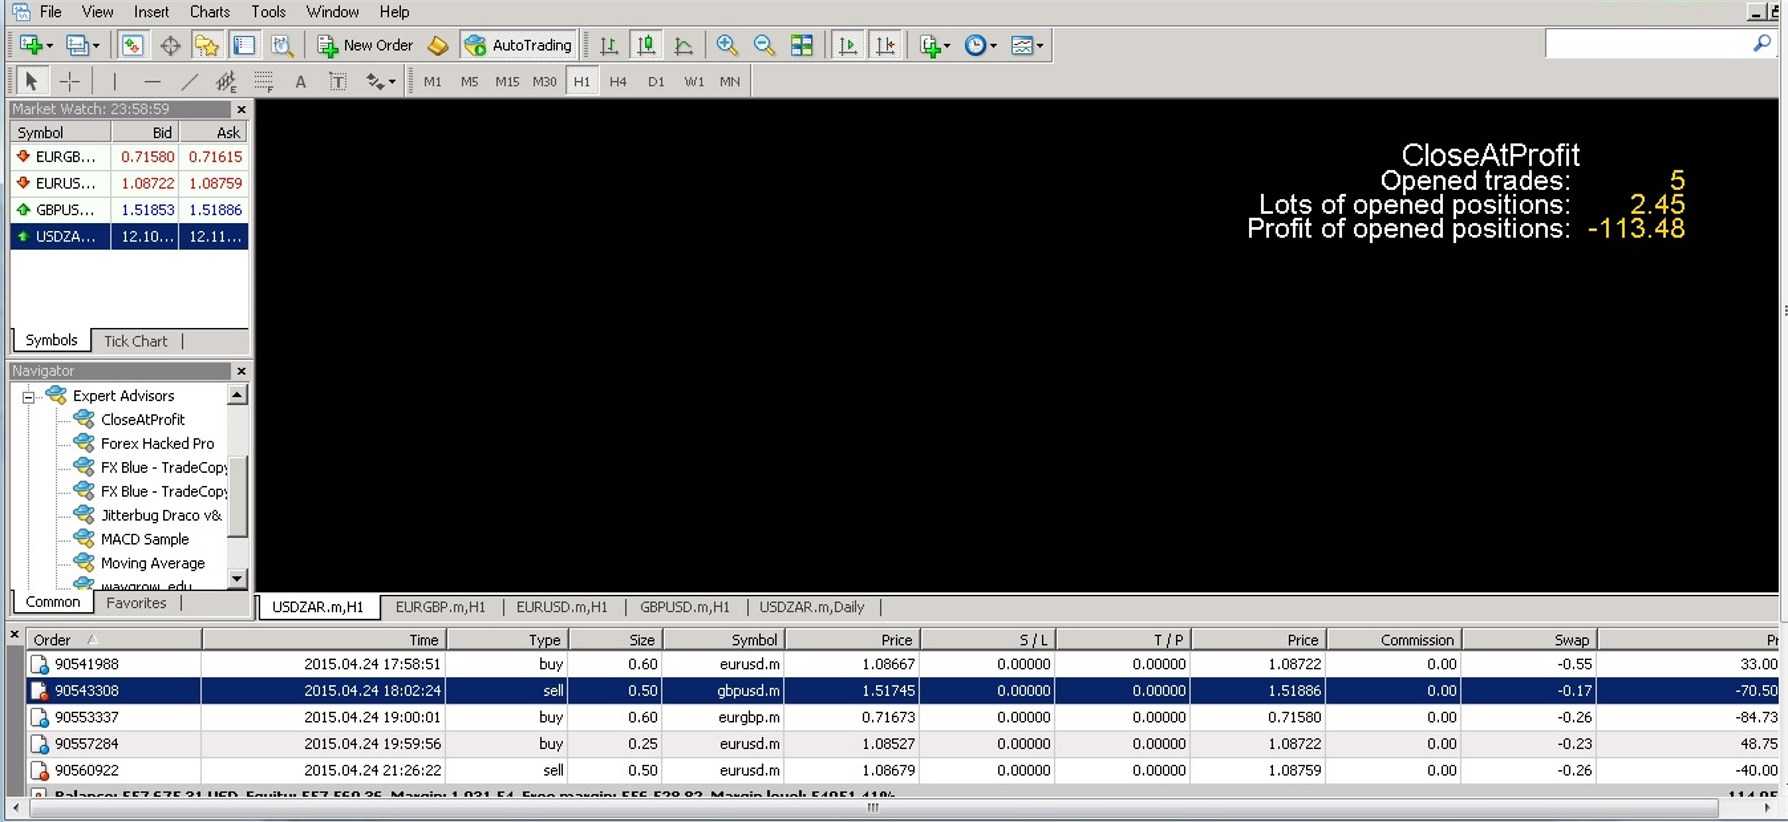The width and height of the screenshot is (1788, 822).
Task: Click the Tile Windows icon
Action: (802, 45)
